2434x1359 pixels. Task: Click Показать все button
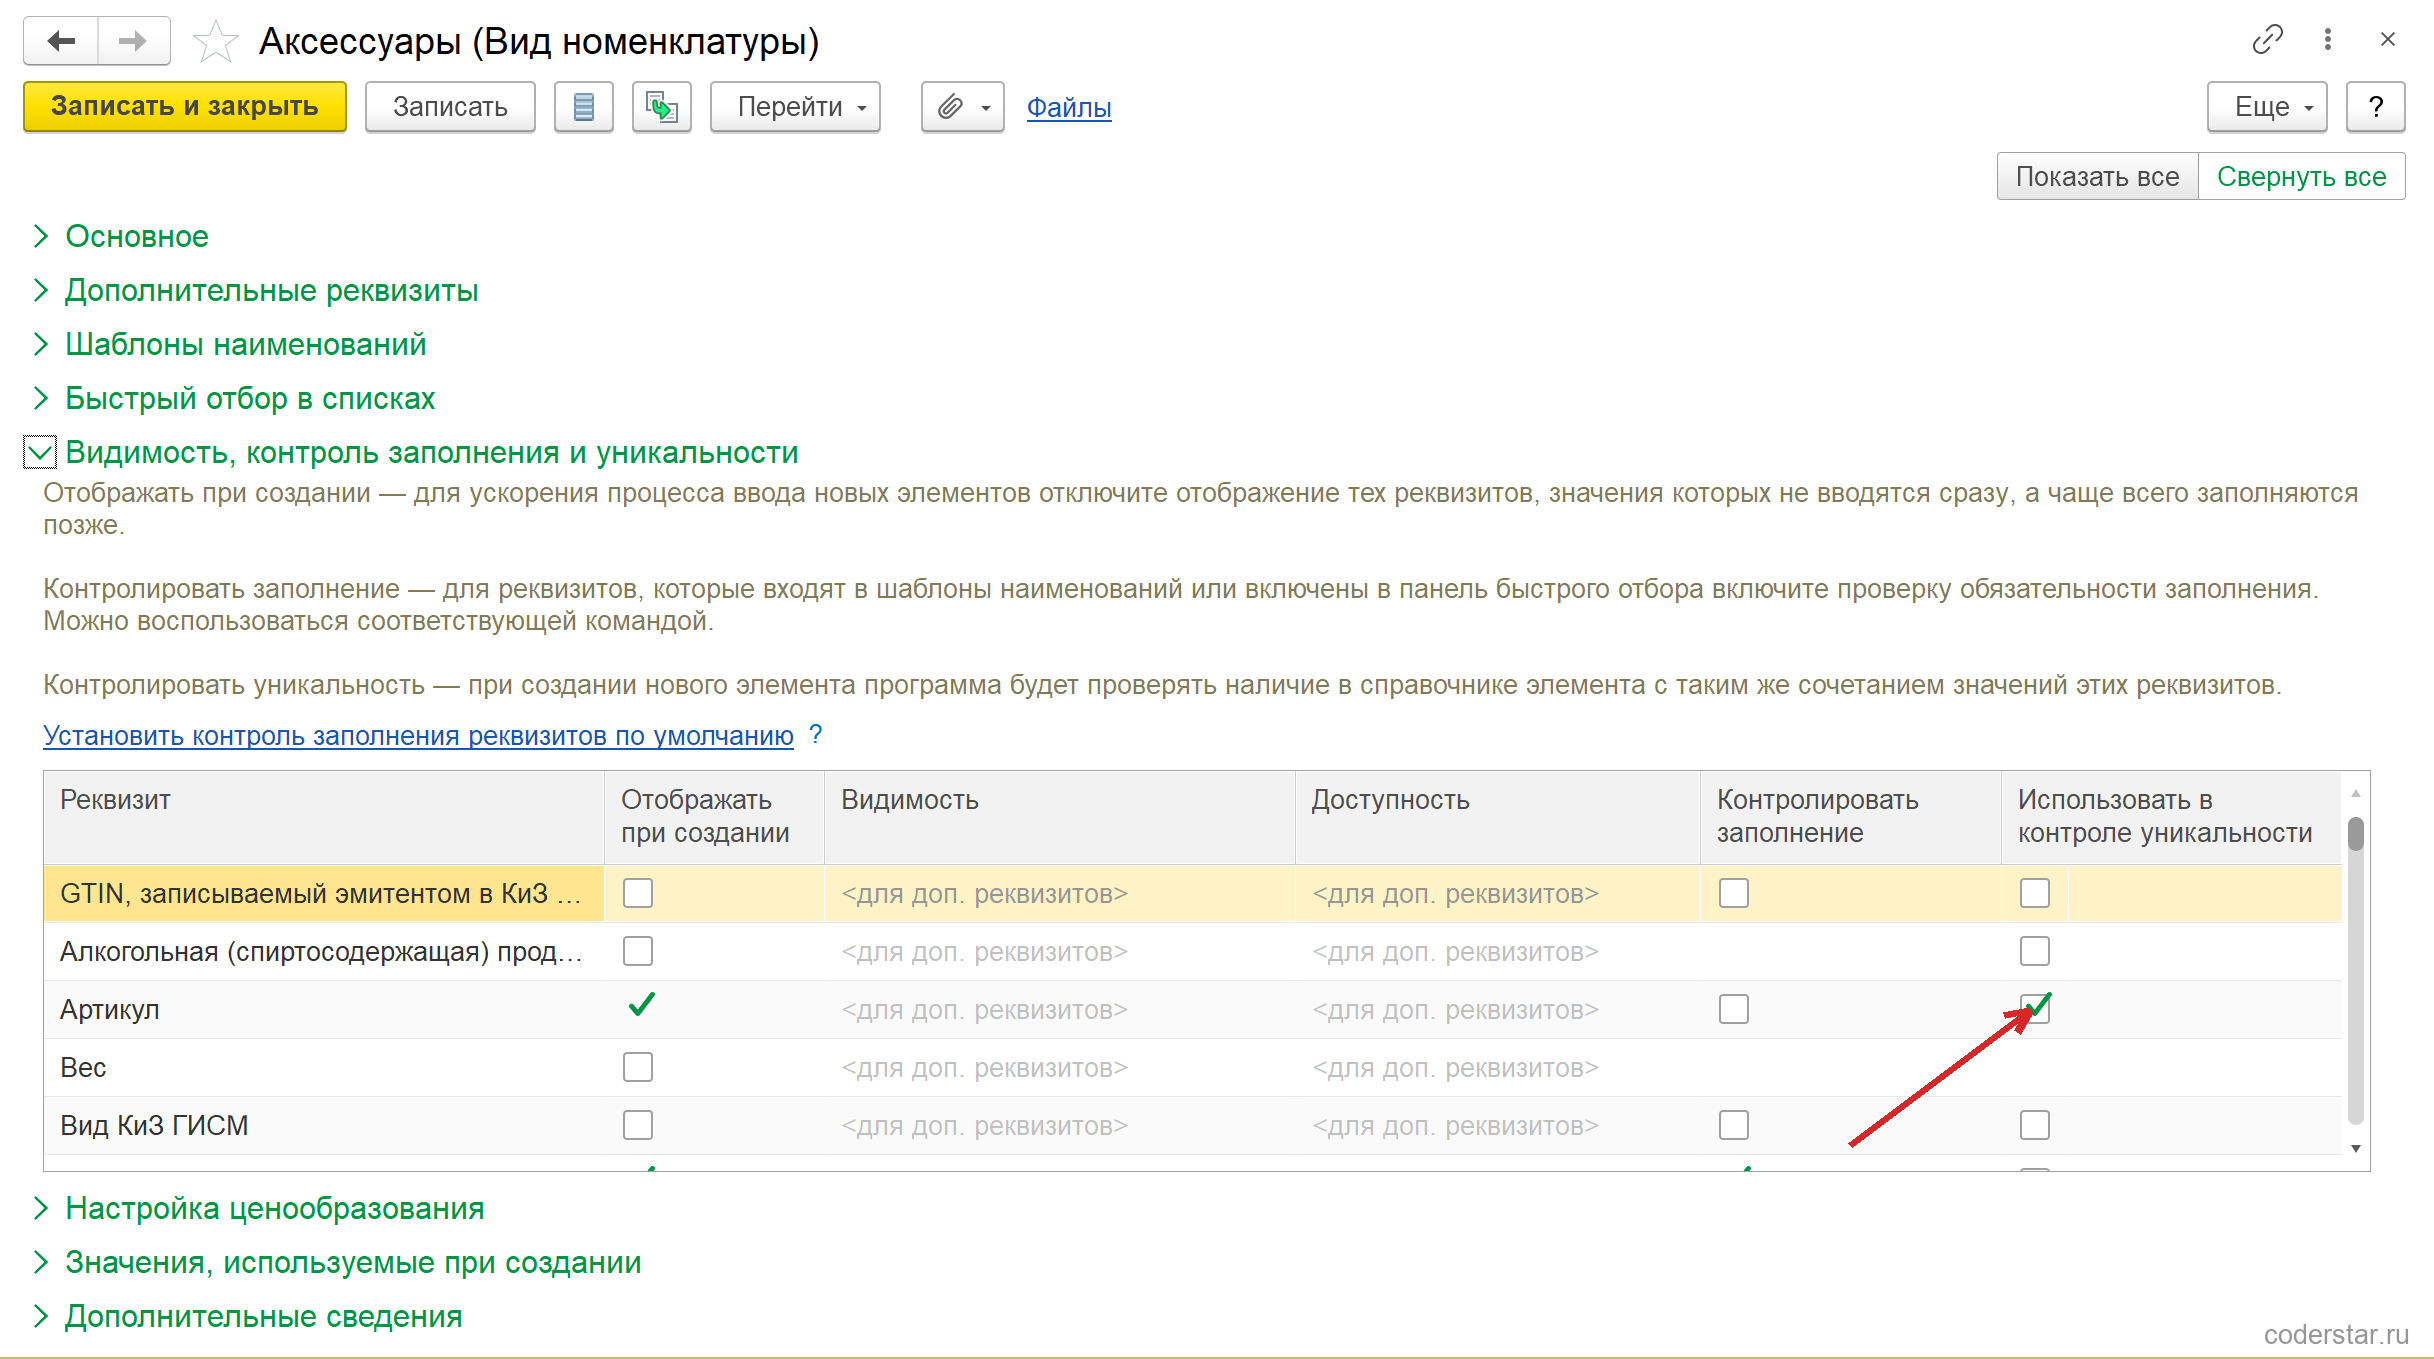tap(2097, 176)
